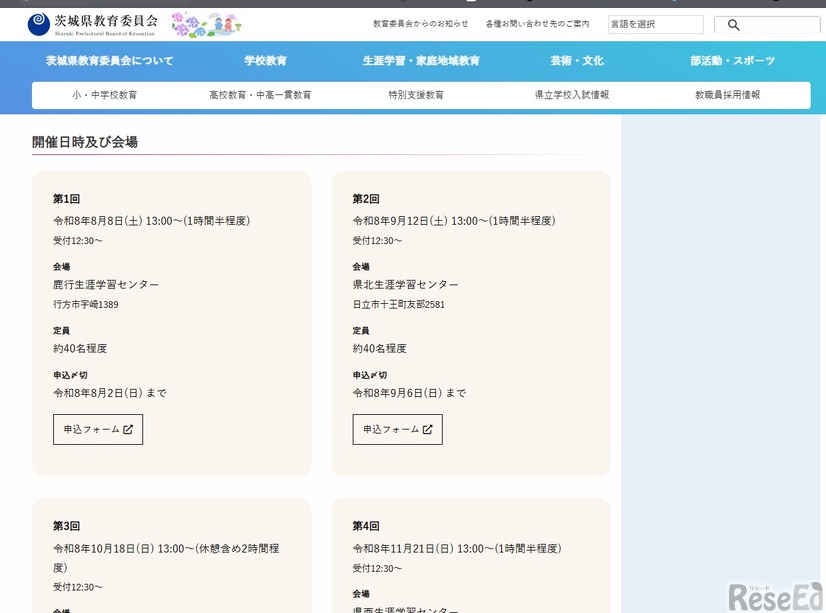Click deadline 令和8年8月2日(日) まで
Image resolution: width=826 pixels, height=613 pixels.
coord(110,393)
